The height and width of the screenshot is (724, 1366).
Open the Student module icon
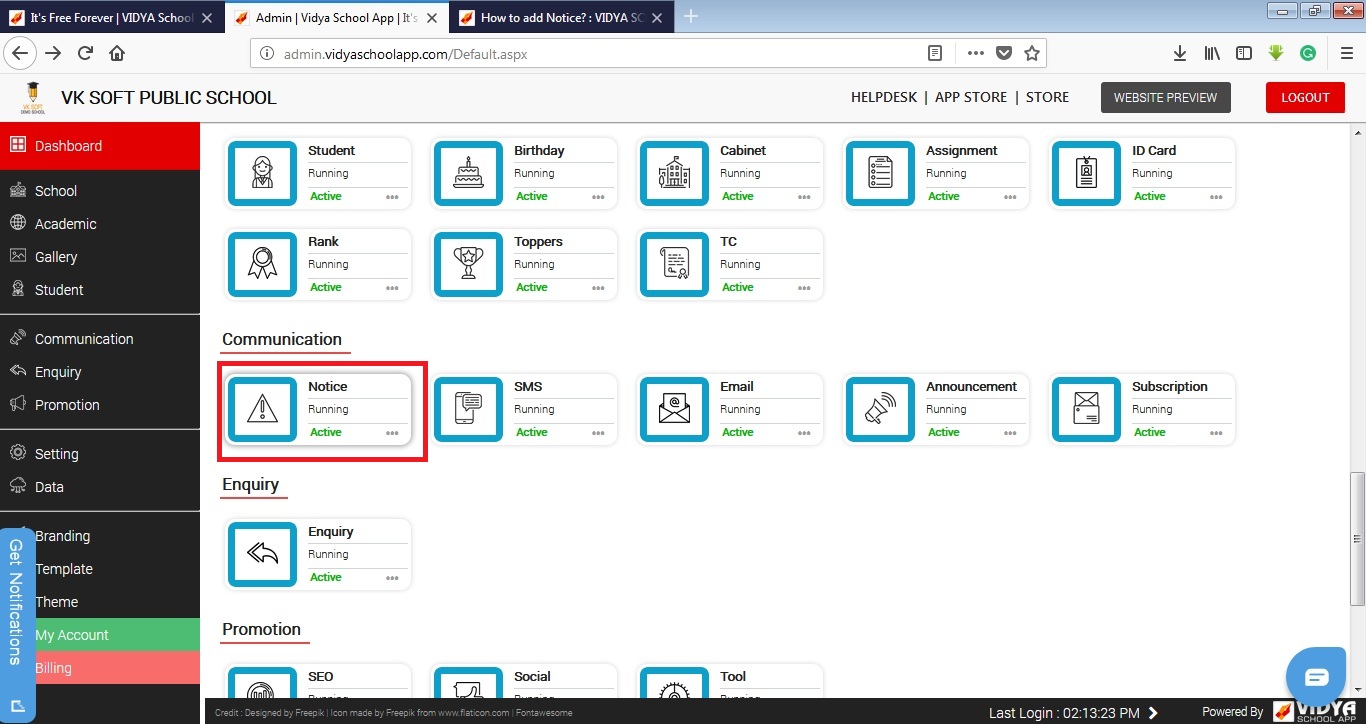[x=262, y=173]
